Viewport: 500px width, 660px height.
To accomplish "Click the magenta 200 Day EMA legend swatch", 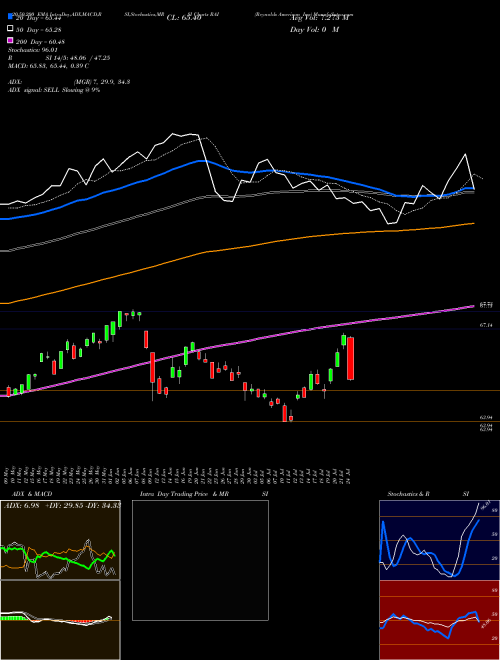I will click(10, 41).
